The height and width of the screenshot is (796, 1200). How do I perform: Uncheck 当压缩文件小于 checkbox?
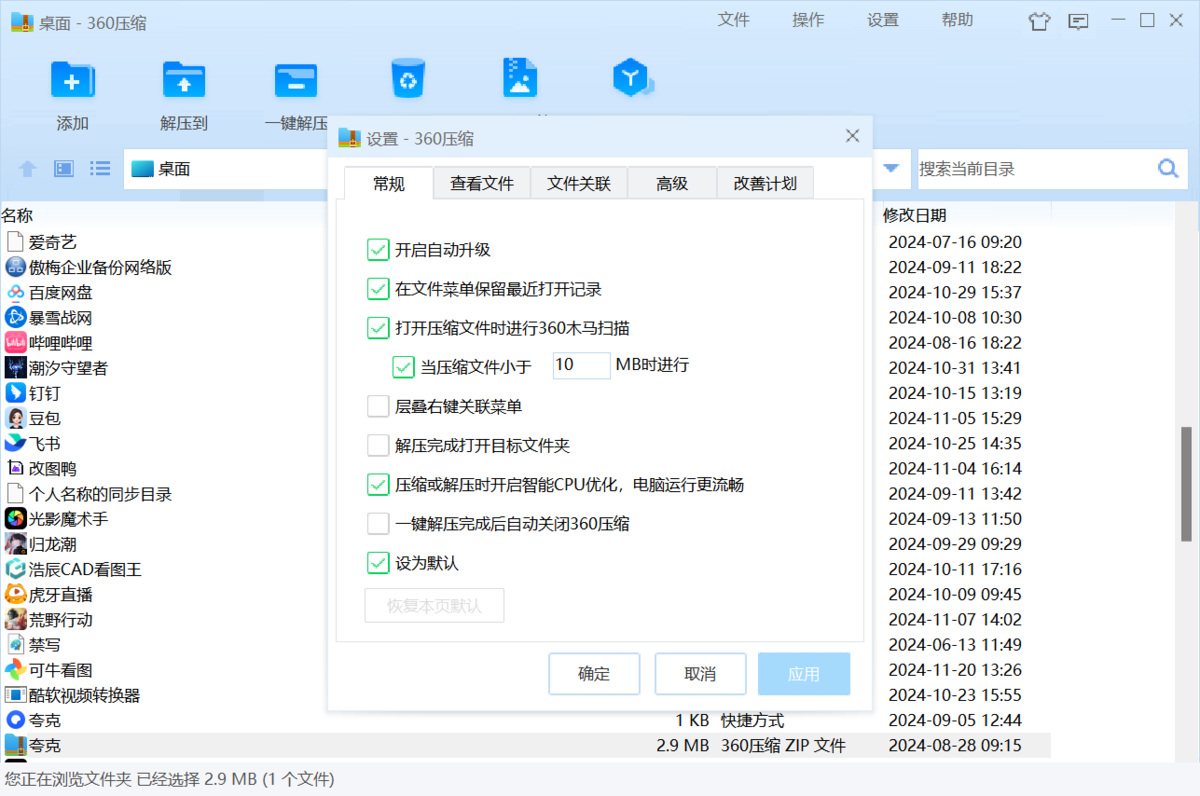[404, 366]
